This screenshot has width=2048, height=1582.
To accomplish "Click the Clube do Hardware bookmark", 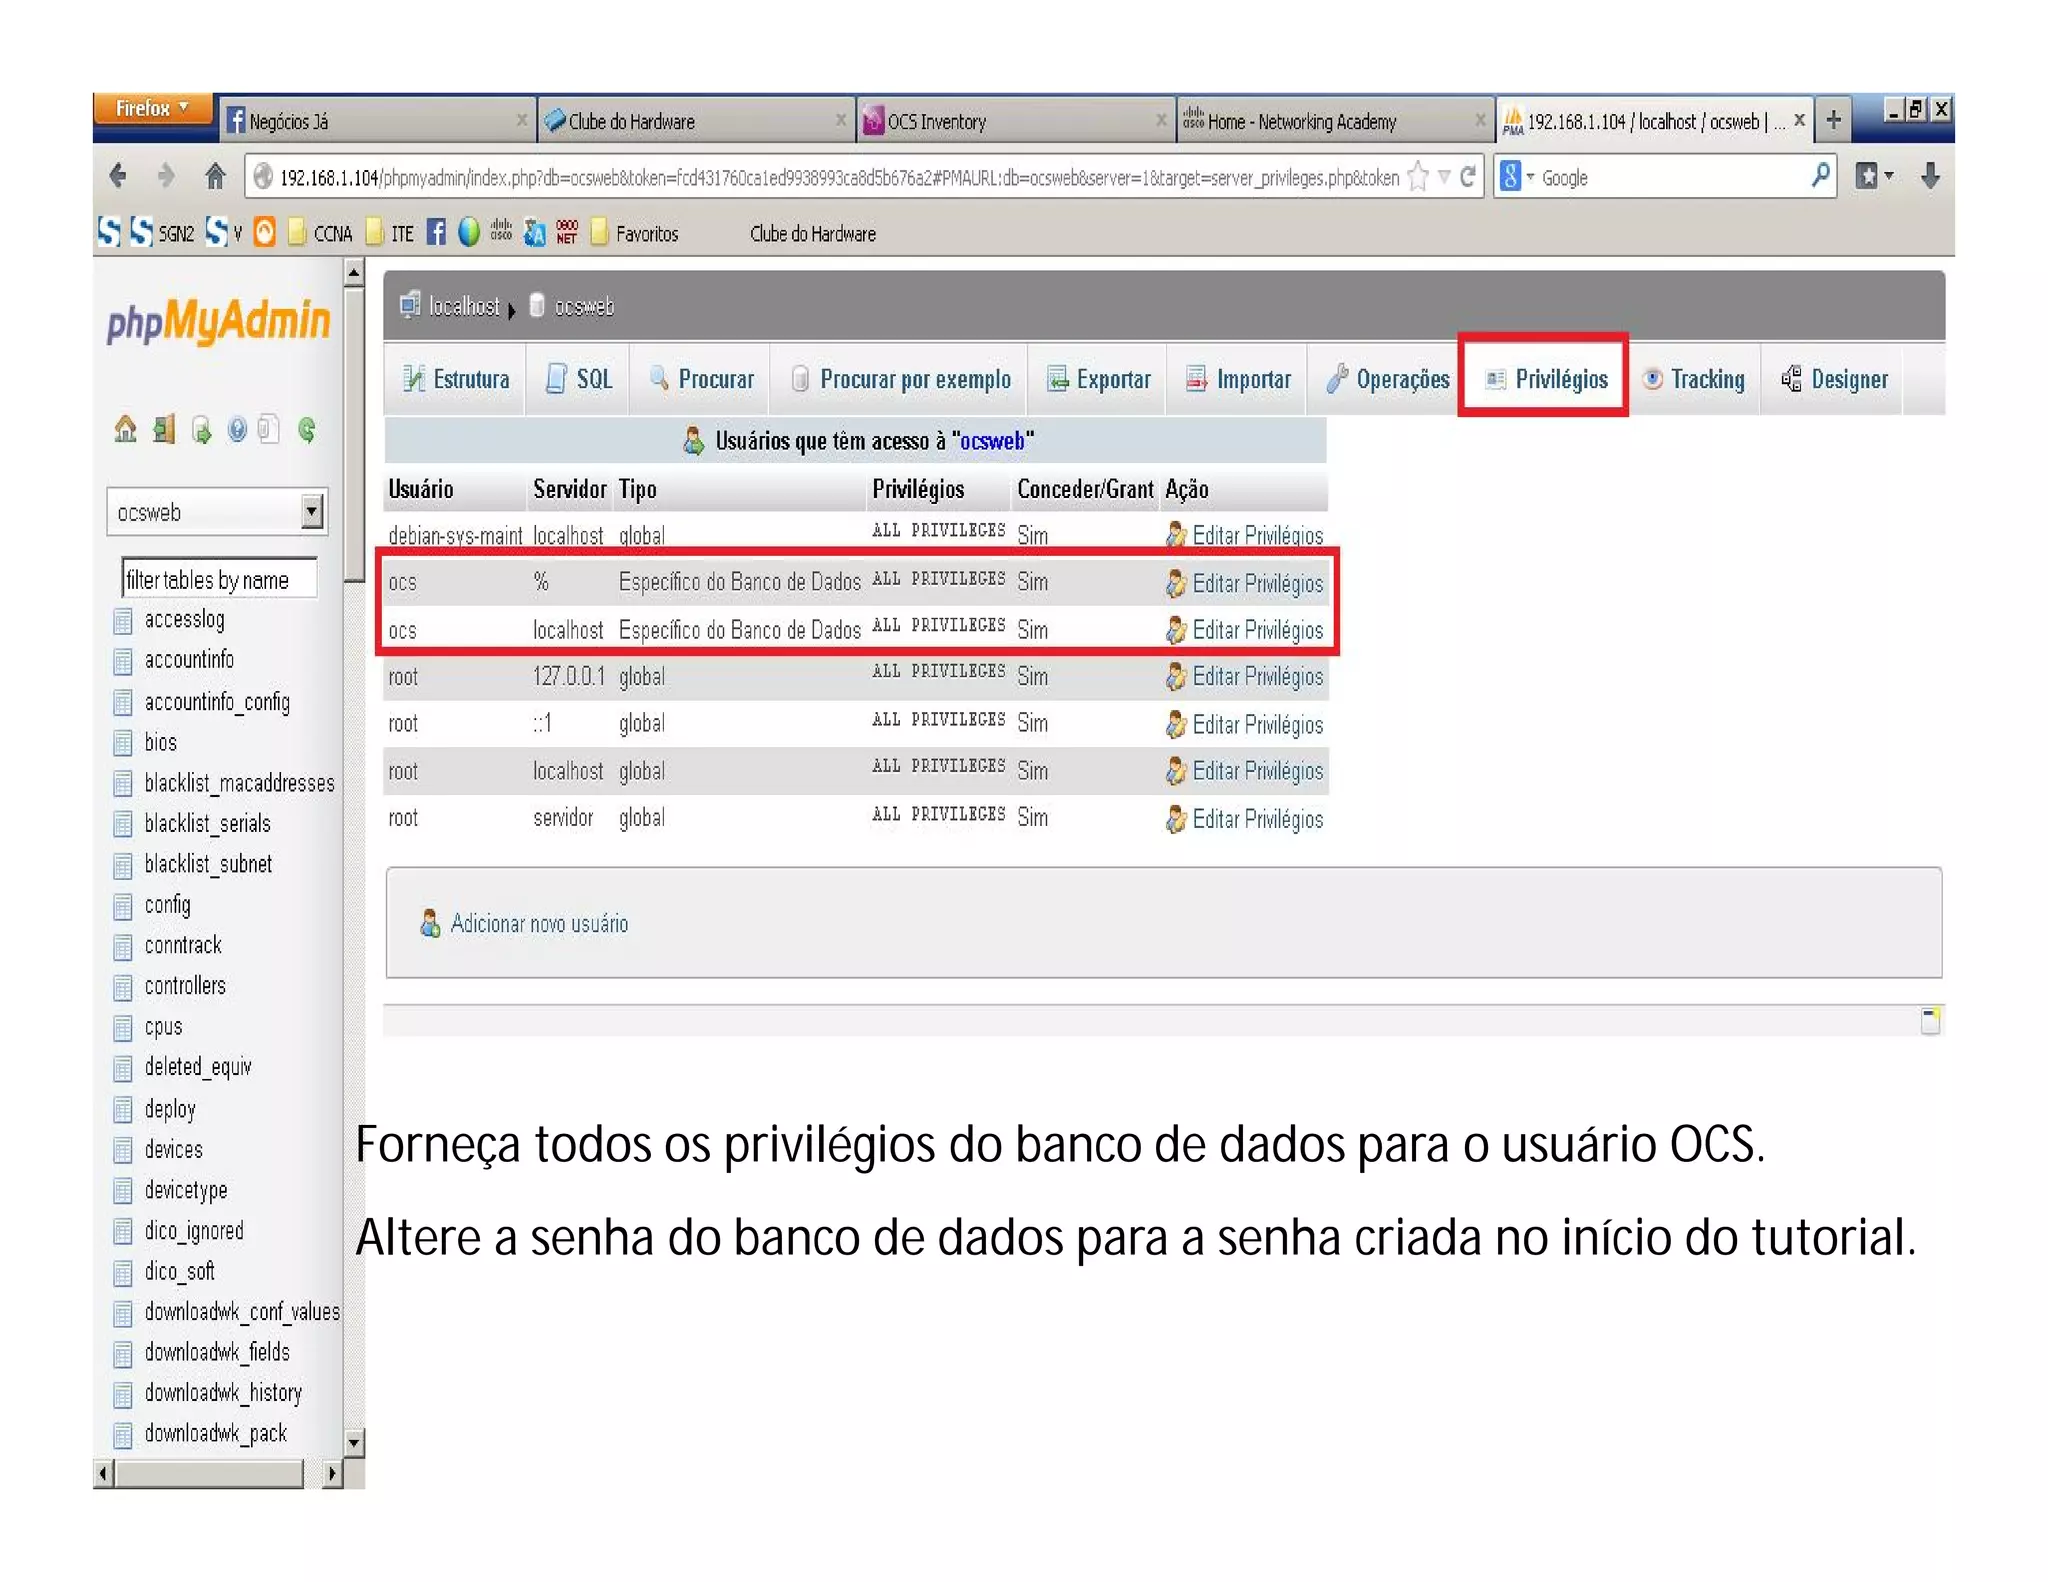I will 813,233.
